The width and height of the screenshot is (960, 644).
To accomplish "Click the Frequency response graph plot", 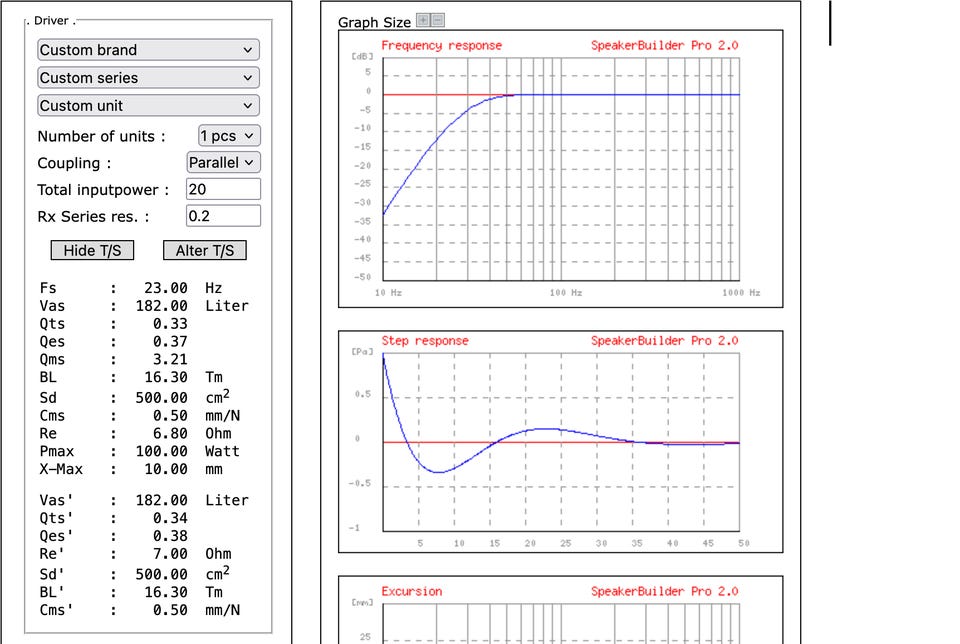I will click(x=561, y=170).
